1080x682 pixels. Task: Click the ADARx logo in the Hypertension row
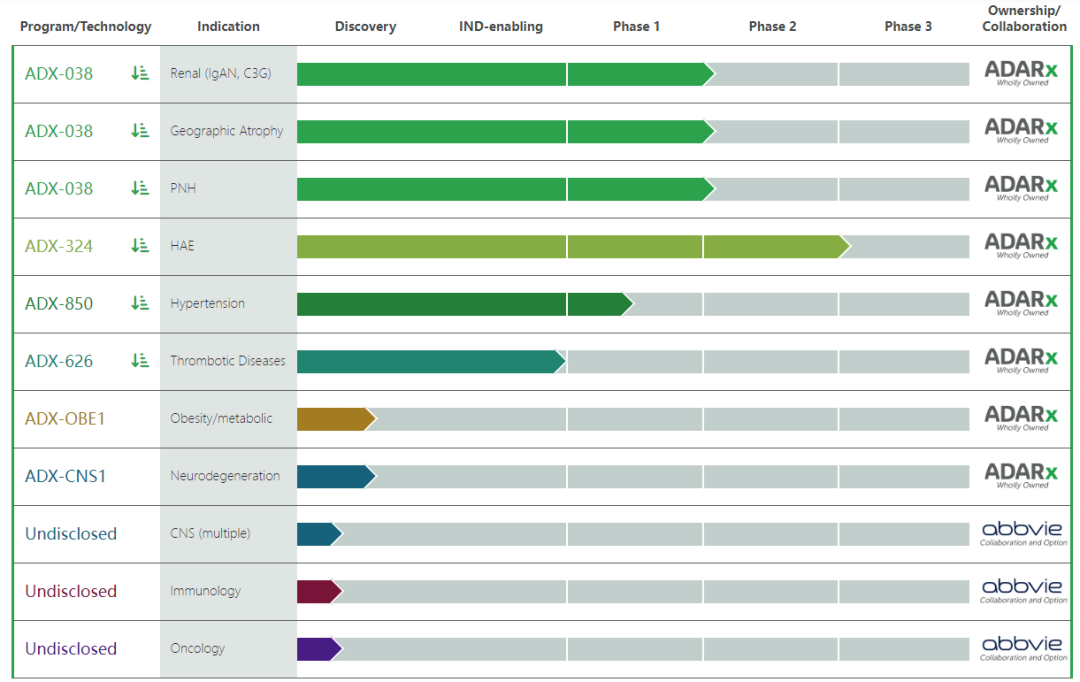1021,301
